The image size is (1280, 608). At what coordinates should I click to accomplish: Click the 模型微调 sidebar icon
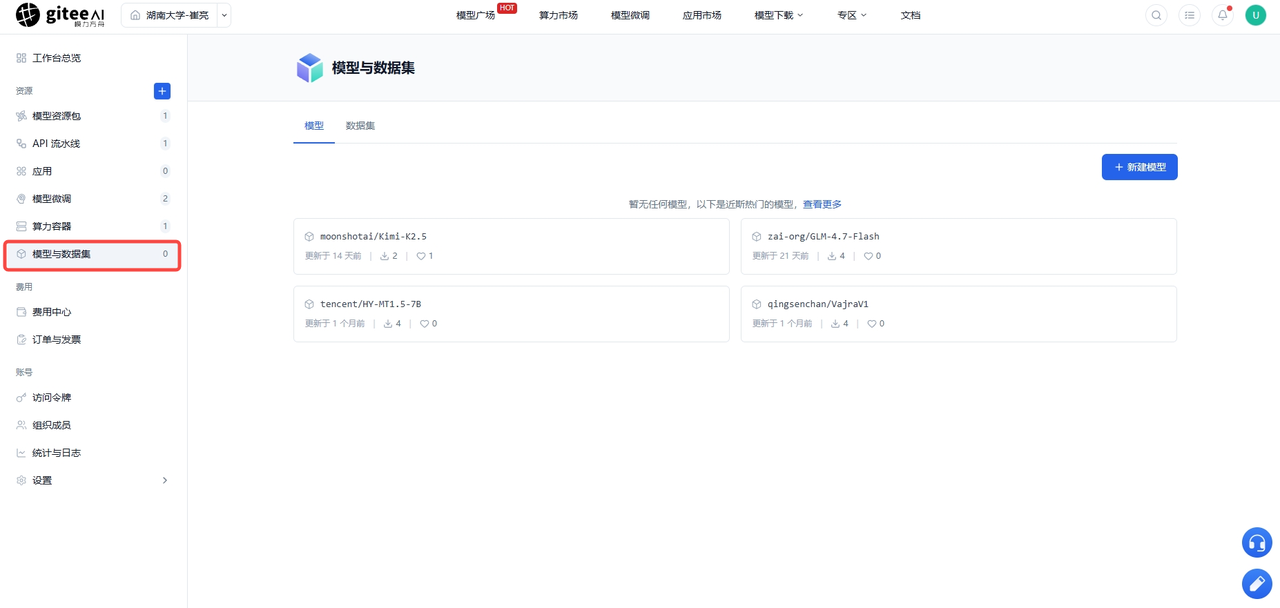[21, 199]
